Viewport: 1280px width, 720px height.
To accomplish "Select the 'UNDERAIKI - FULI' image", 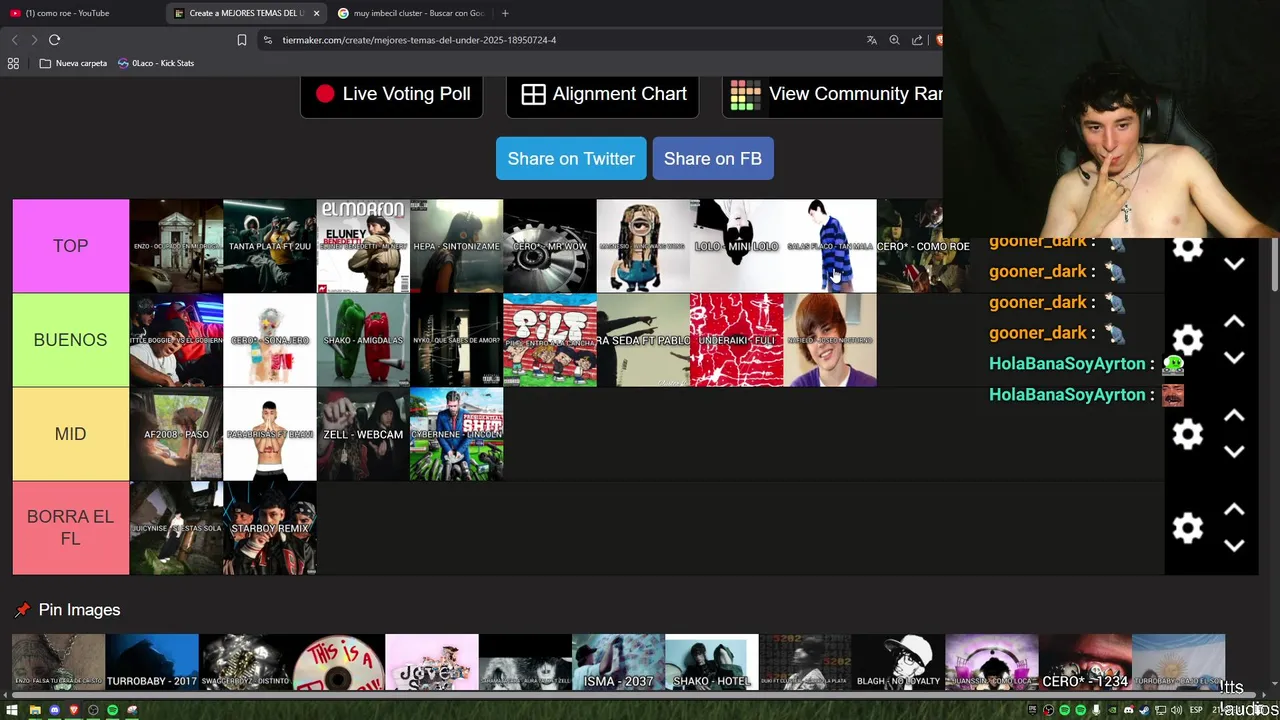I will tap(737, 340).
